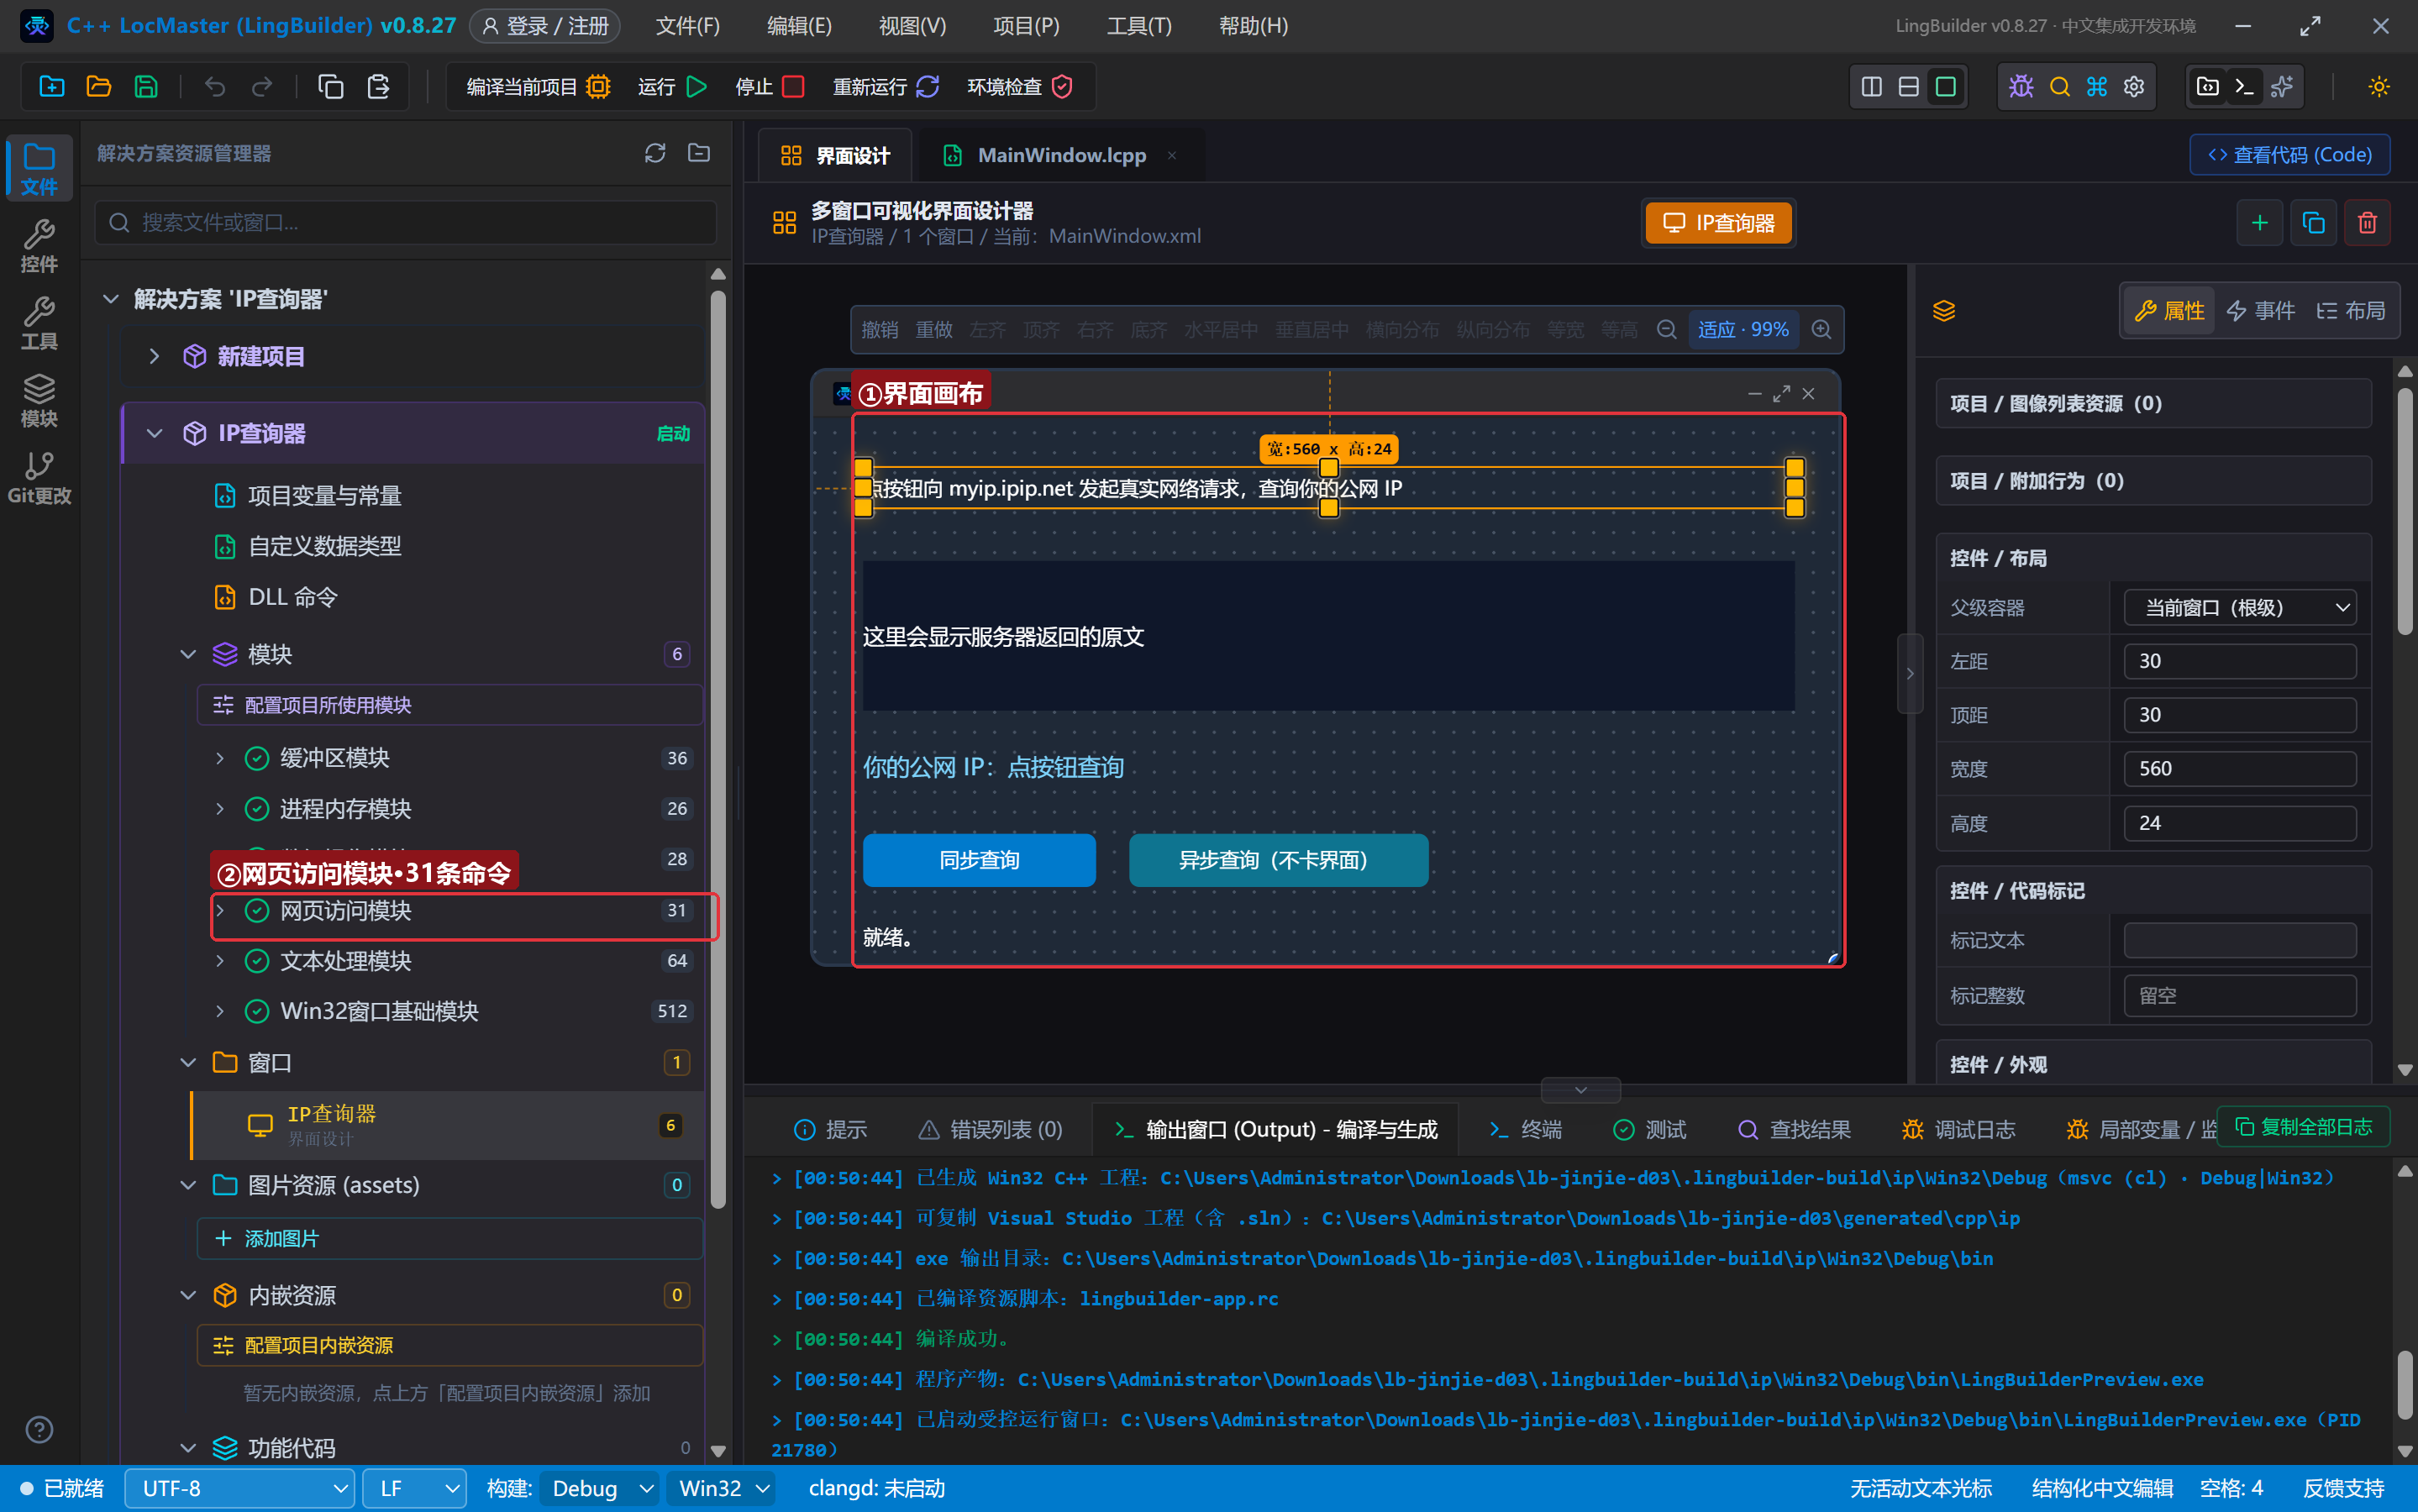Collapse the 窗口 folder node
The width and height of the screenshot is (2418, 1512).
[x=187, y=1063]
